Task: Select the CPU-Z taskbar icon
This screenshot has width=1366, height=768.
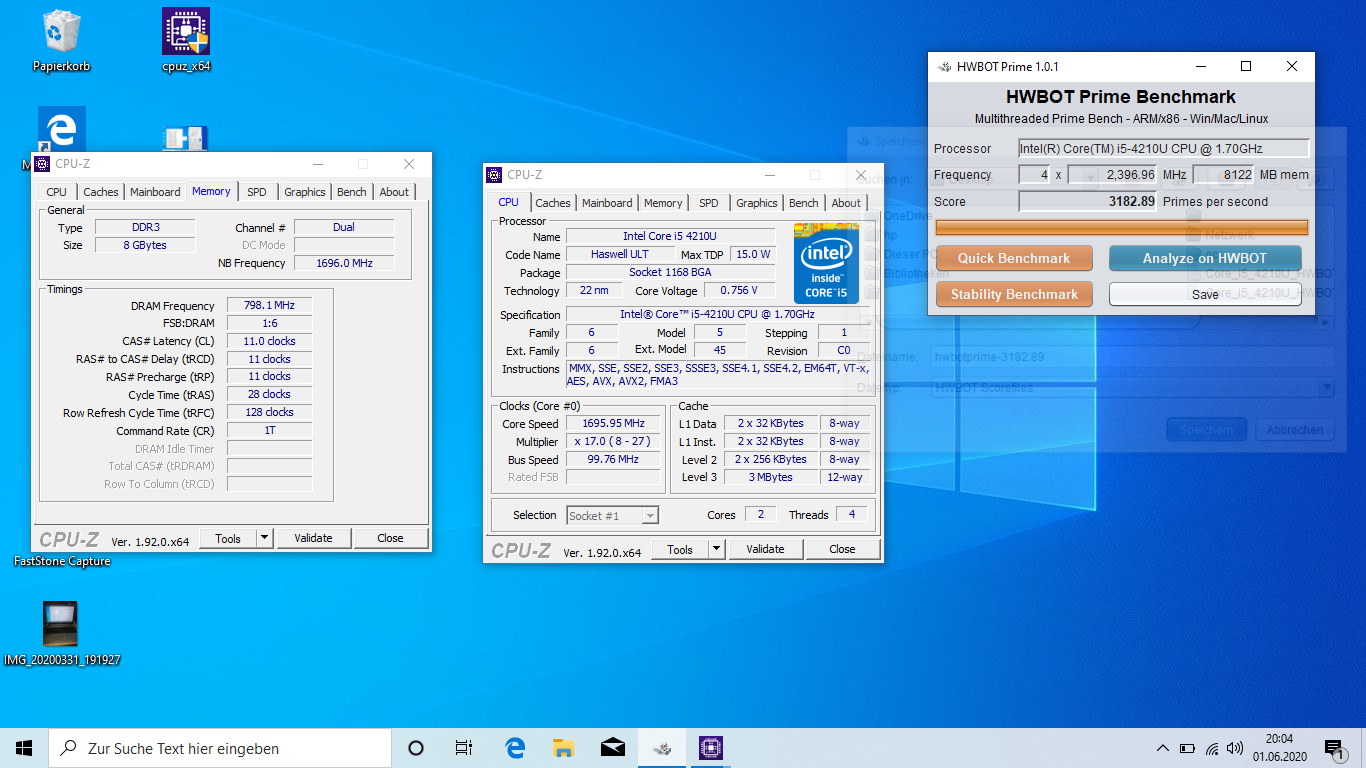Action: pyautogui.click(x=711, y=748)
